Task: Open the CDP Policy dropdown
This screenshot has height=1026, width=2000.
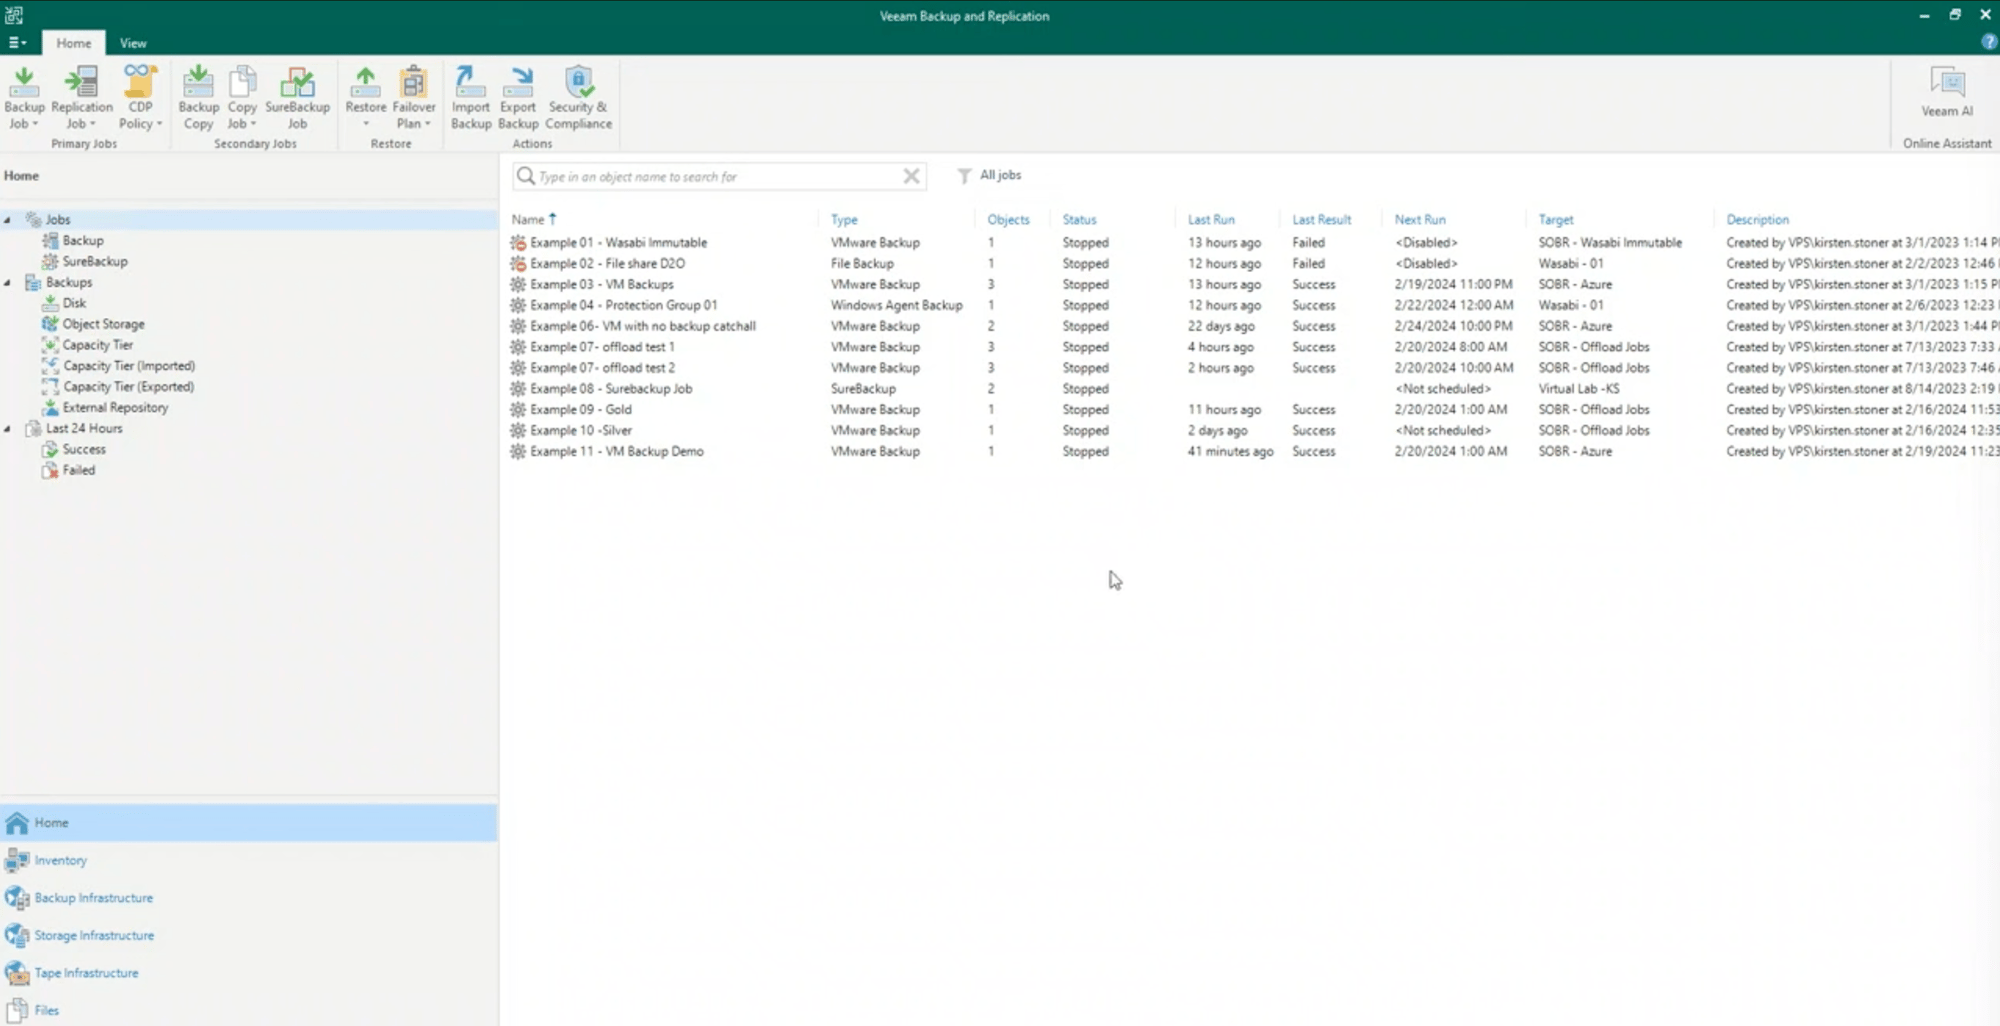Action: tap(139, 96)
